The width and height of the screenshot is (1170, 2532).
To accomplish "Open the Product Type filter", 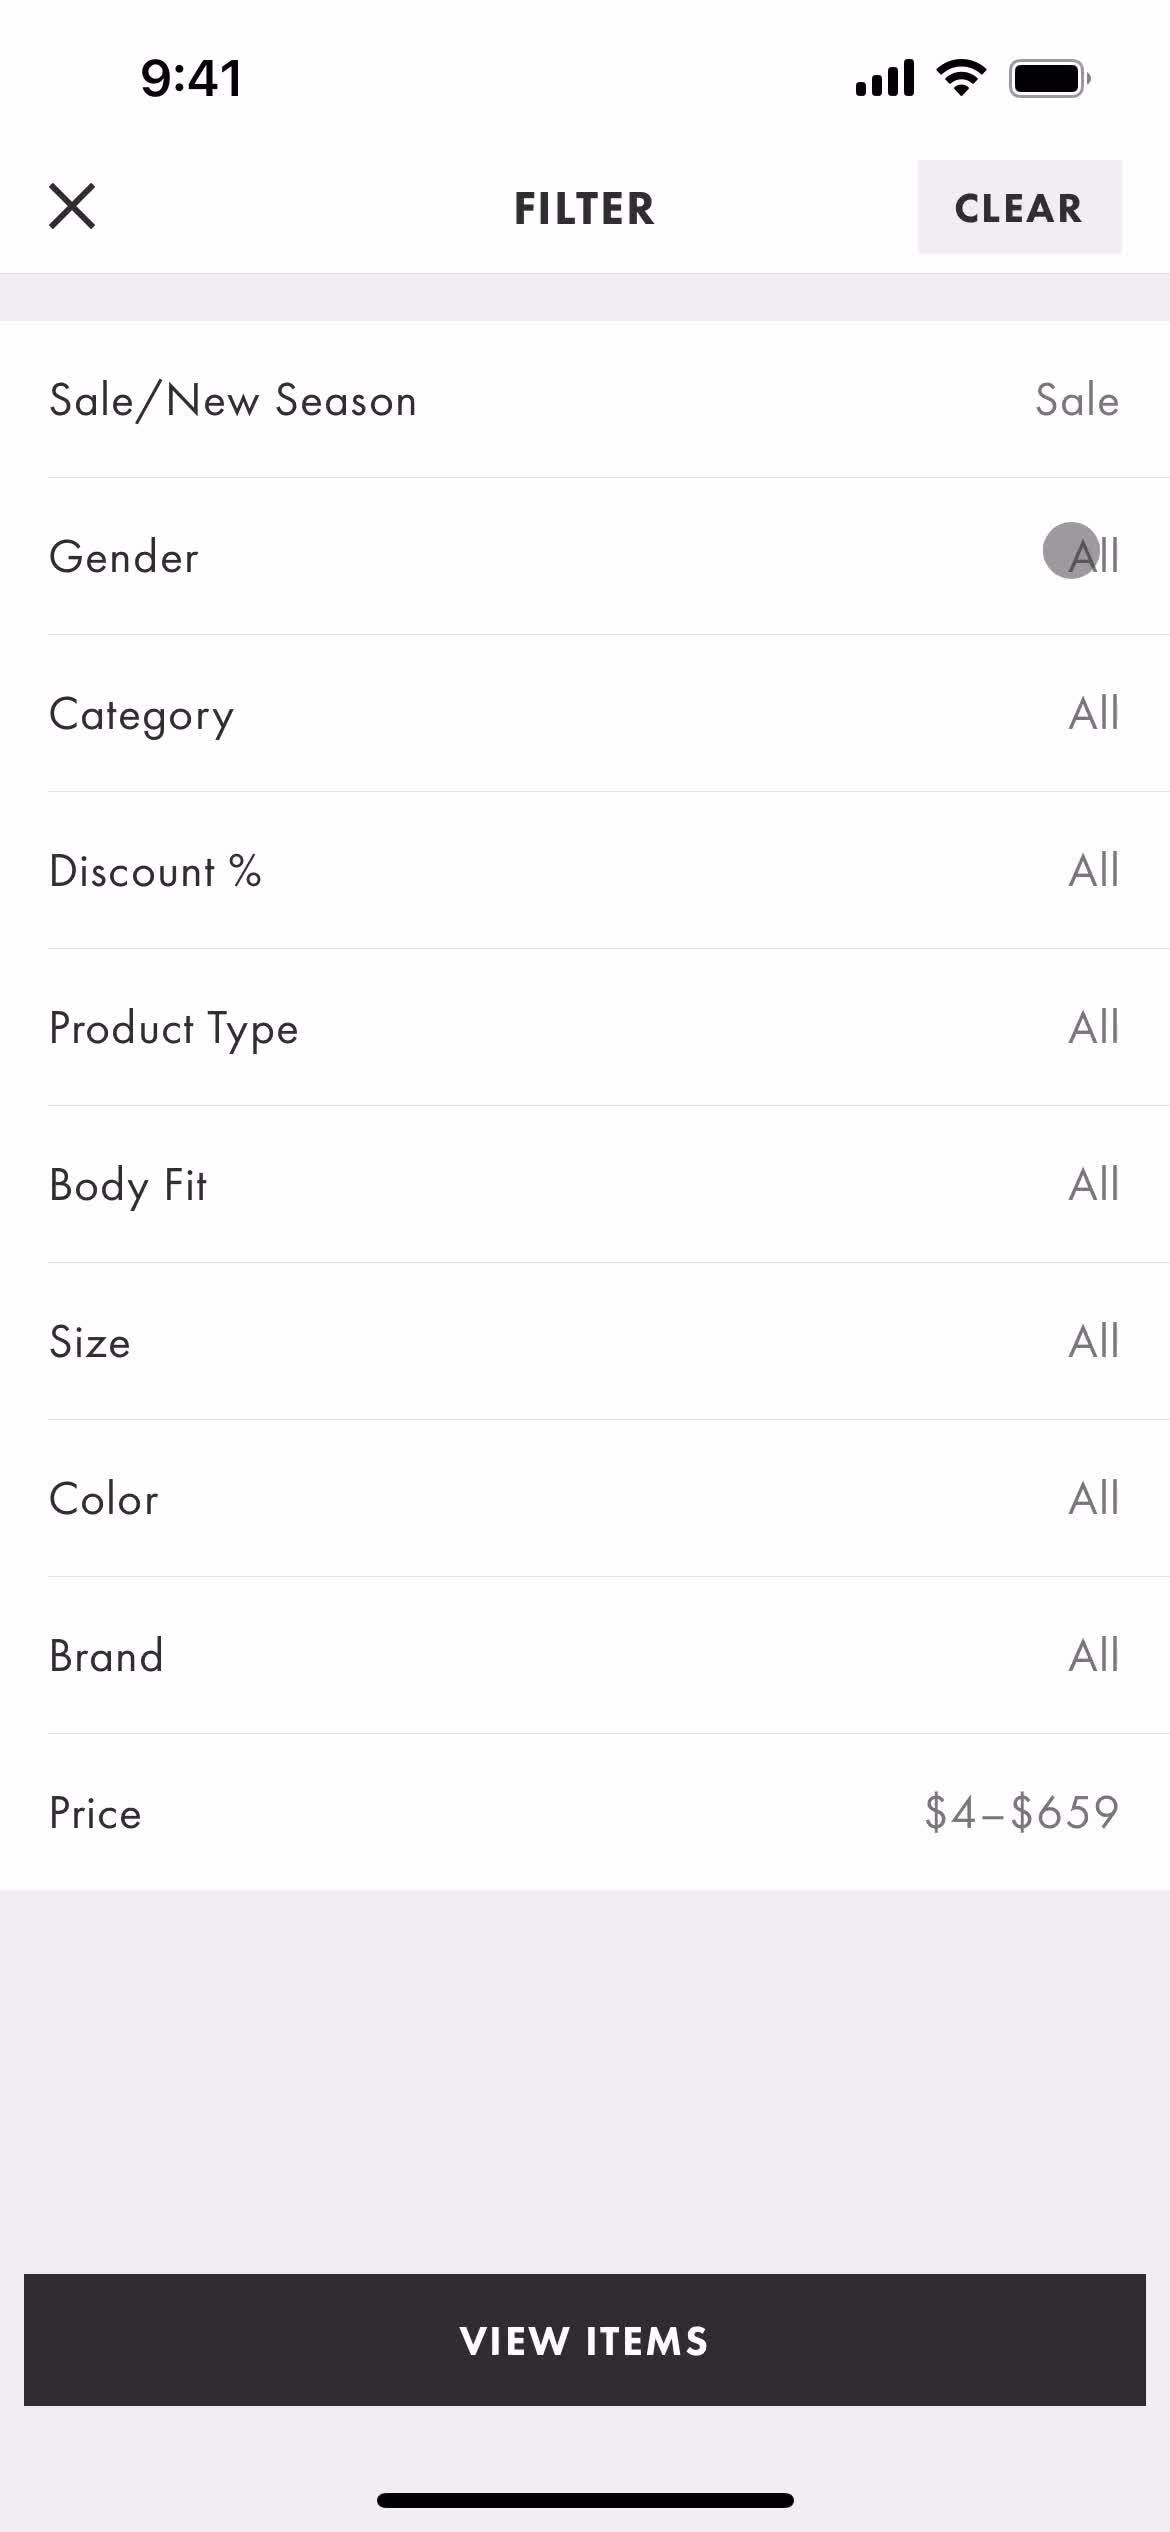I will (585, 1027).
